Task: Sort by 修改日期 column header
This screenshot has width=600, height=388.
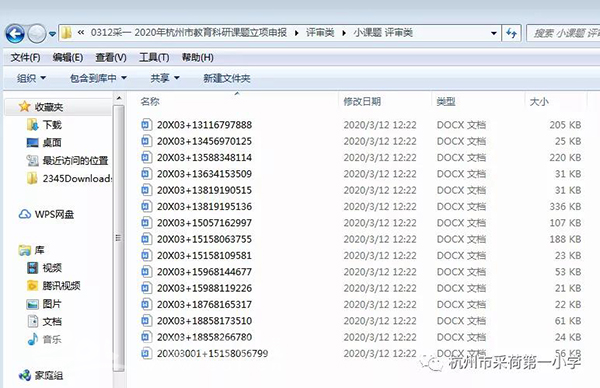Action: coord(362,101)
